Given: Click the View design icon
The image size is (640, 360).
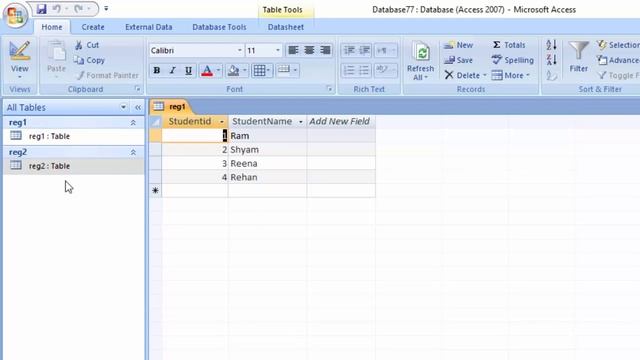Looking at the screenshot, I should tap(20, 52).
